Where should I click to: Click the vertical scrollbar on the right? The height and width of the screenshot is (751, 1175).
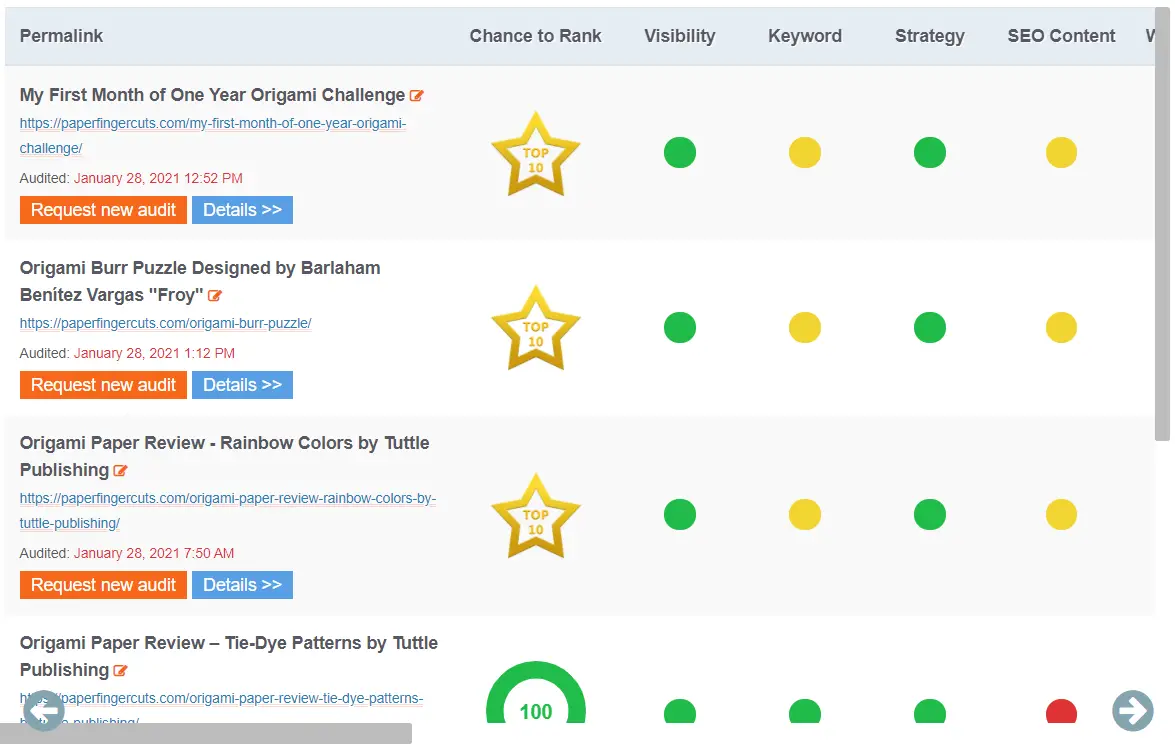tap(1162, 225)
